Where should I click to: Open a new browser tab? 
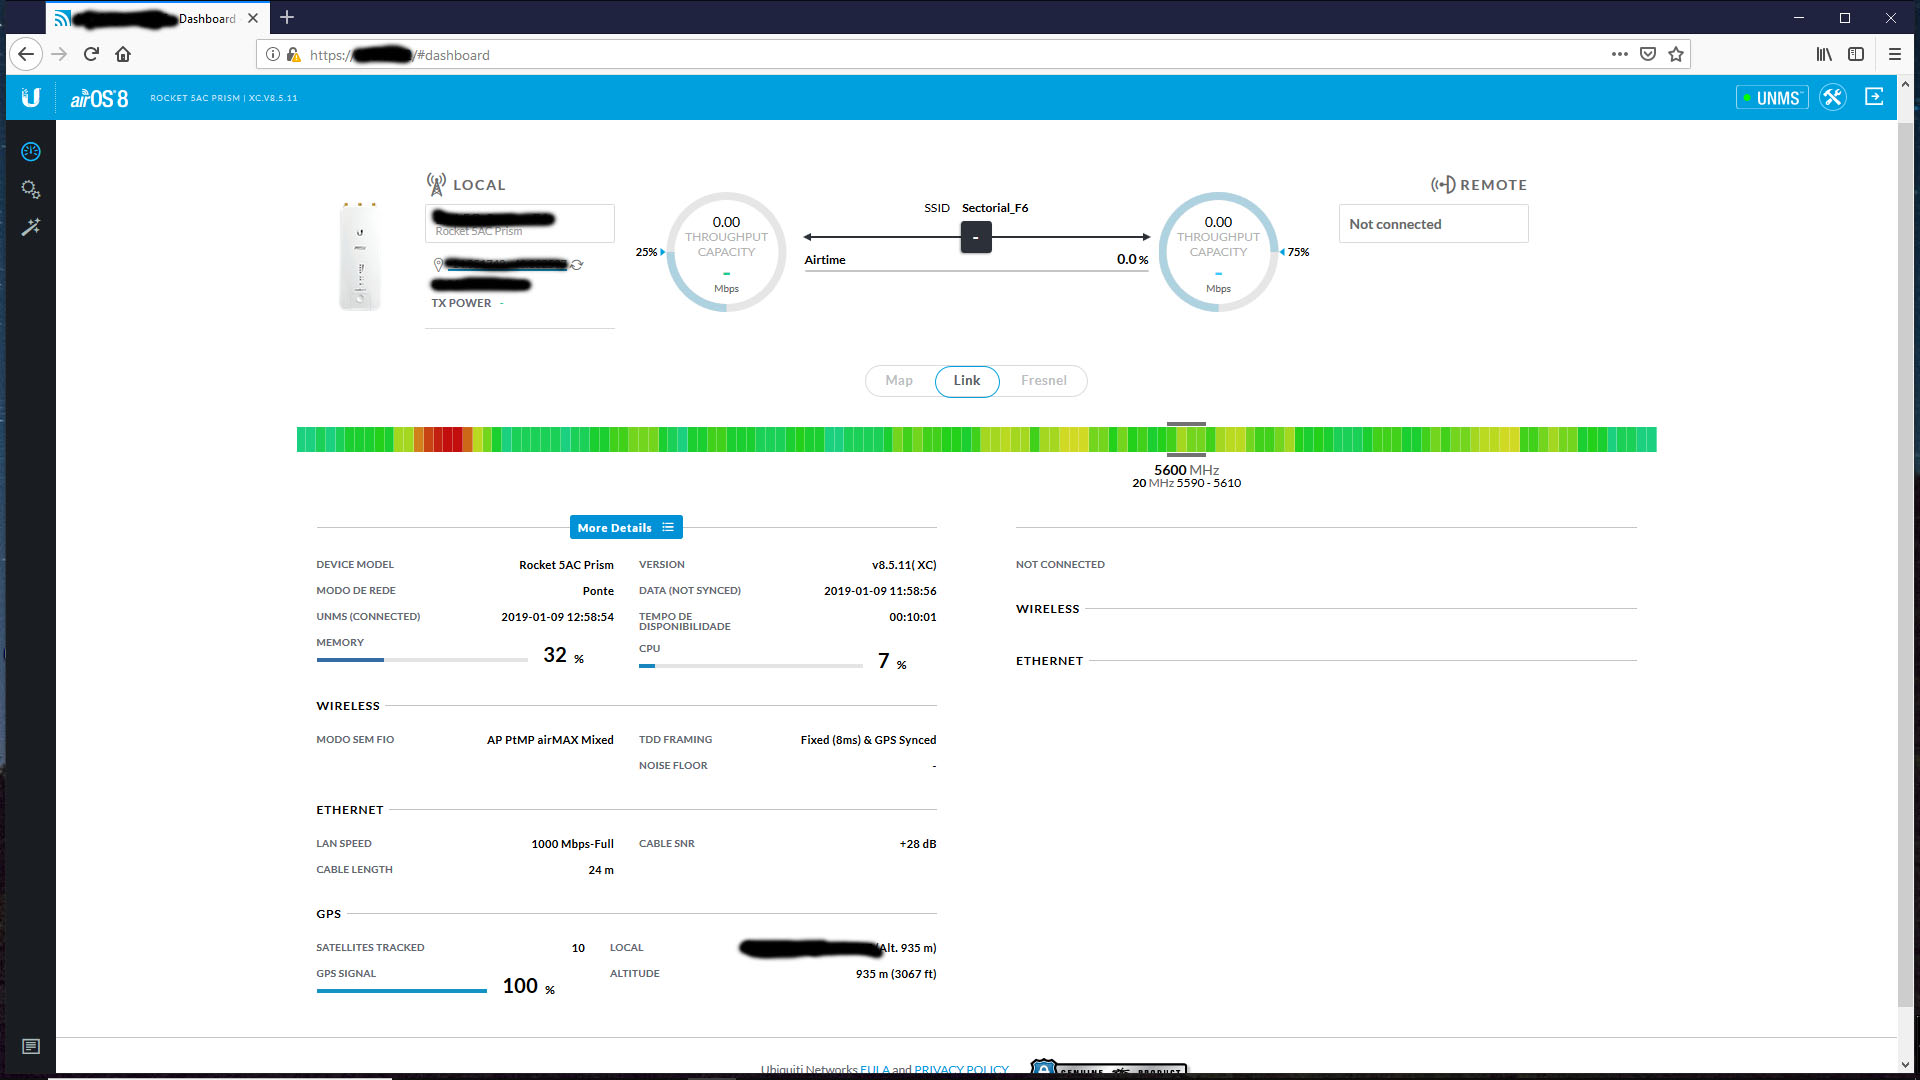pyautogui.click(x=287, y=18)
